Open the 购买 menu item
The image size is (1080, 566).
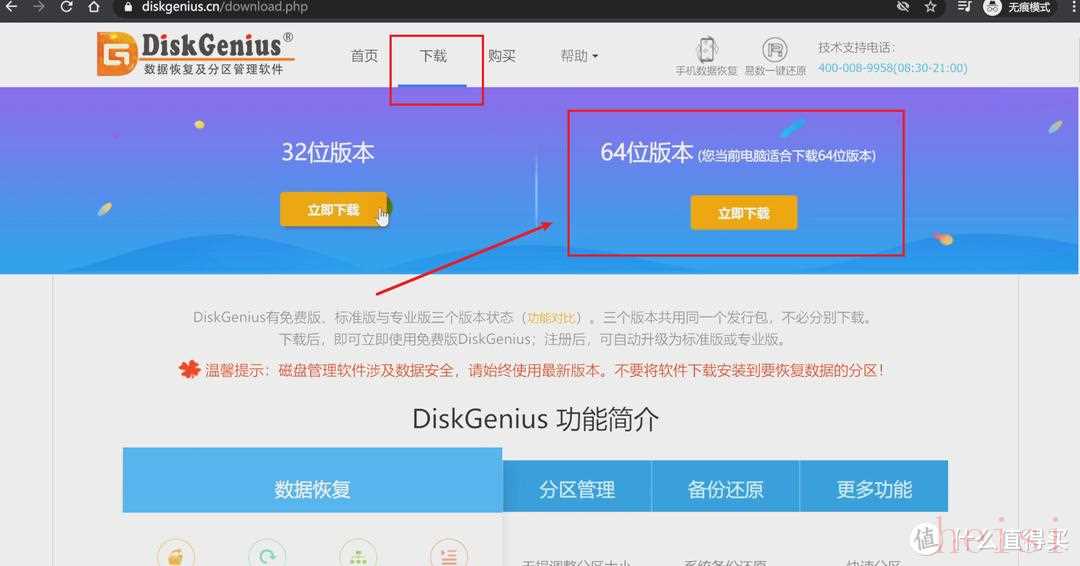pyautogui.click(x=501, y=56)
